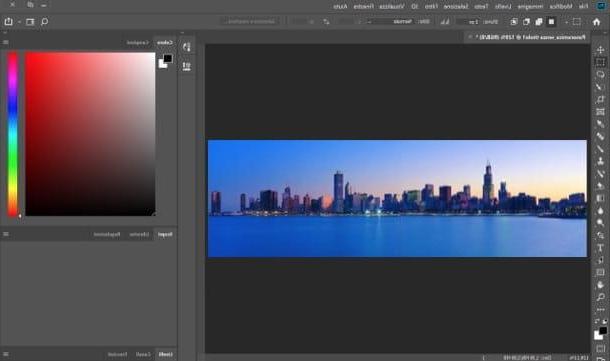Select the Brush tool
Viewport: 610px width, 361px height.
pos(600,149)
